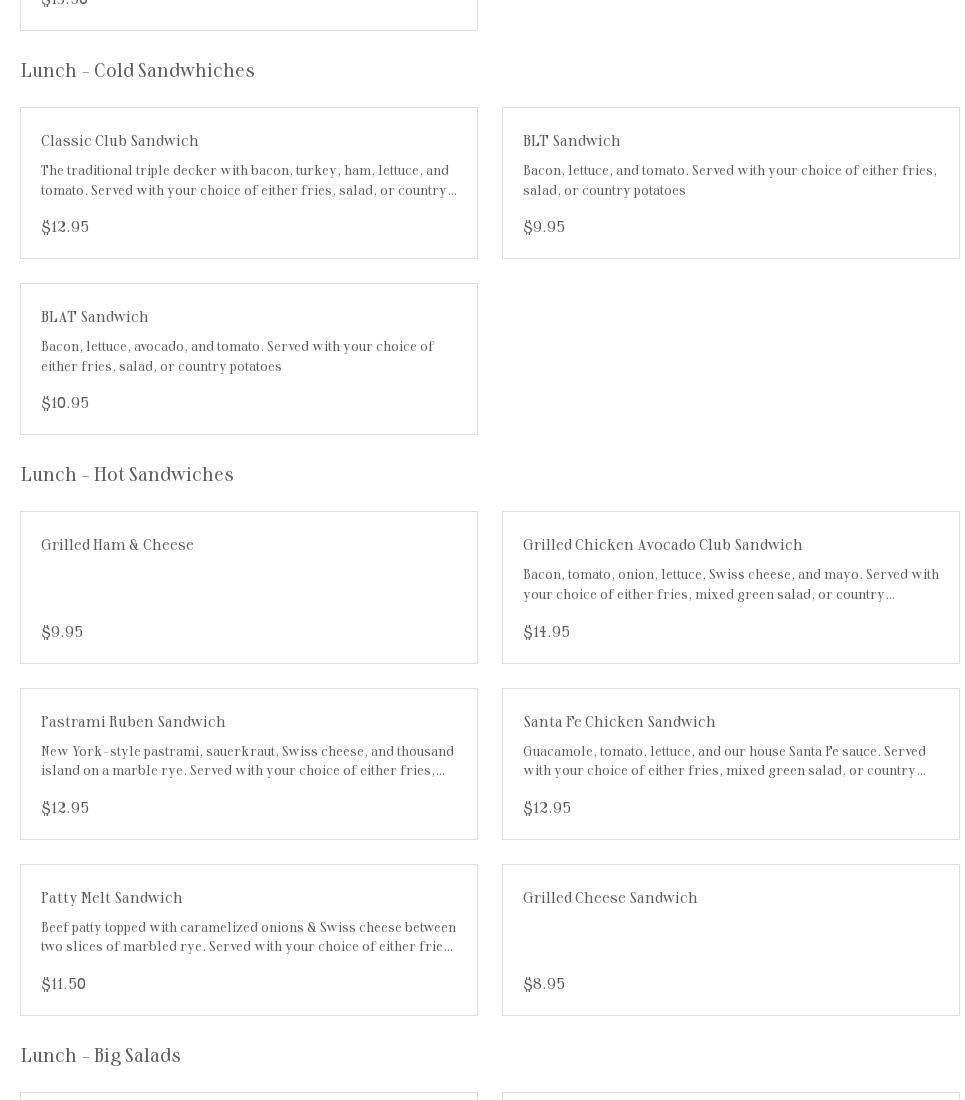Choose the BLAT Sandwich title
The width and height of the screenshot is (965, 1100).
(95, 318)
